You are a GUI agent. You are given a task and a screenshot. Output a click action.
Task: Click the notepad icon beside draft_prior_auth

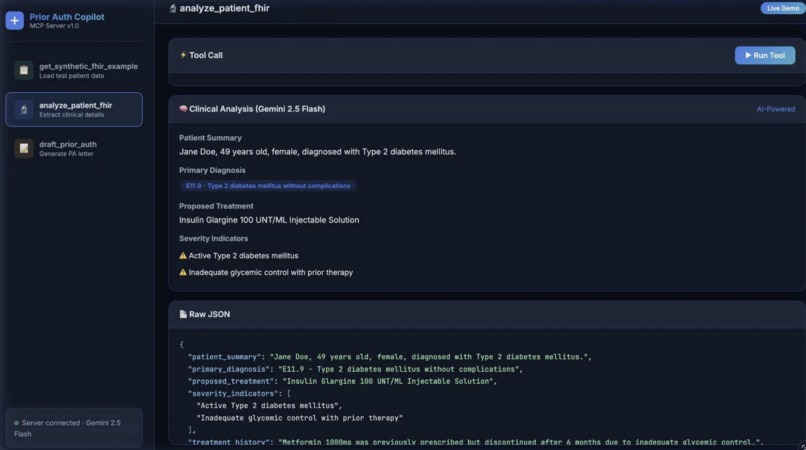(24, 149)
